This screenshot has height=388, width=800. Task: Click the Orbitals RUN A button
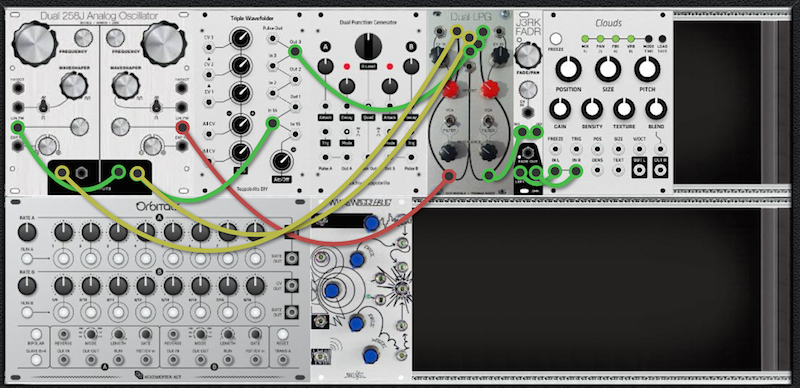click(x=27, y=258)
